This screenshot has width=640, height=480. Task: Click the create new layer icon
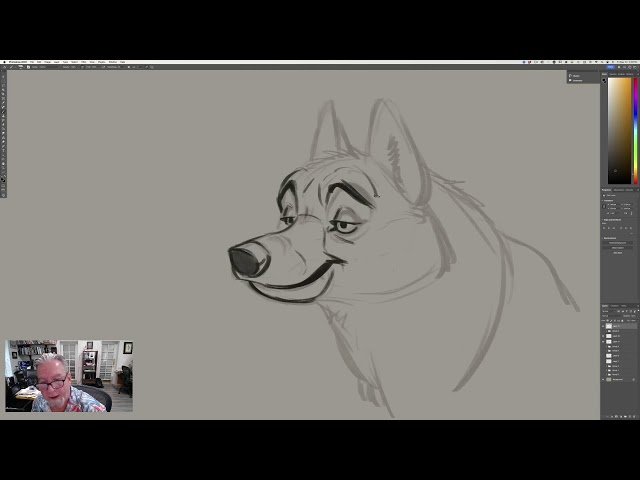tap(629, 416)
